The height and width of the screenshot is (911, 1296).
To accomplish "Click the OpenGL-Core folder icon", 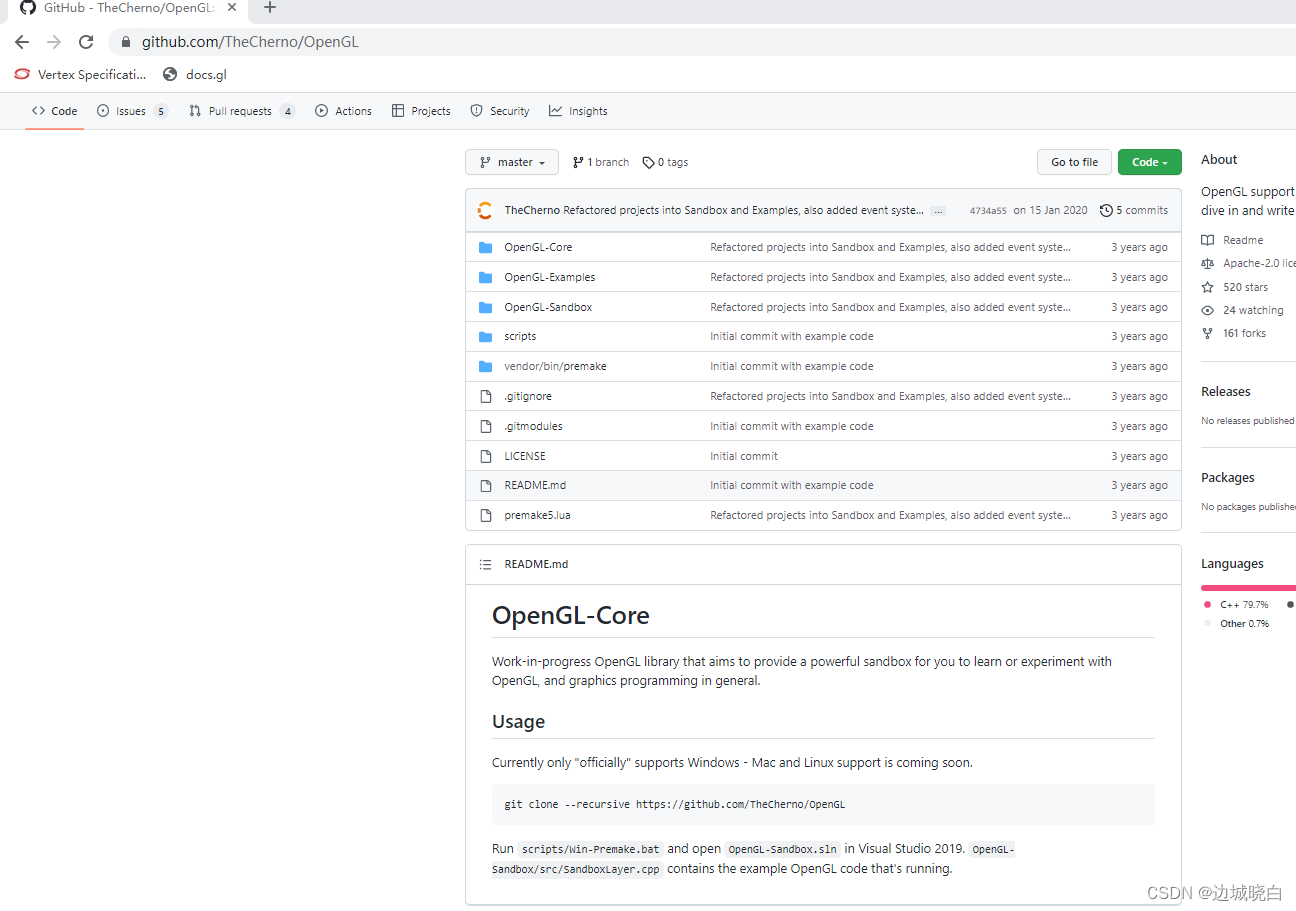I will tap(486, 247).
